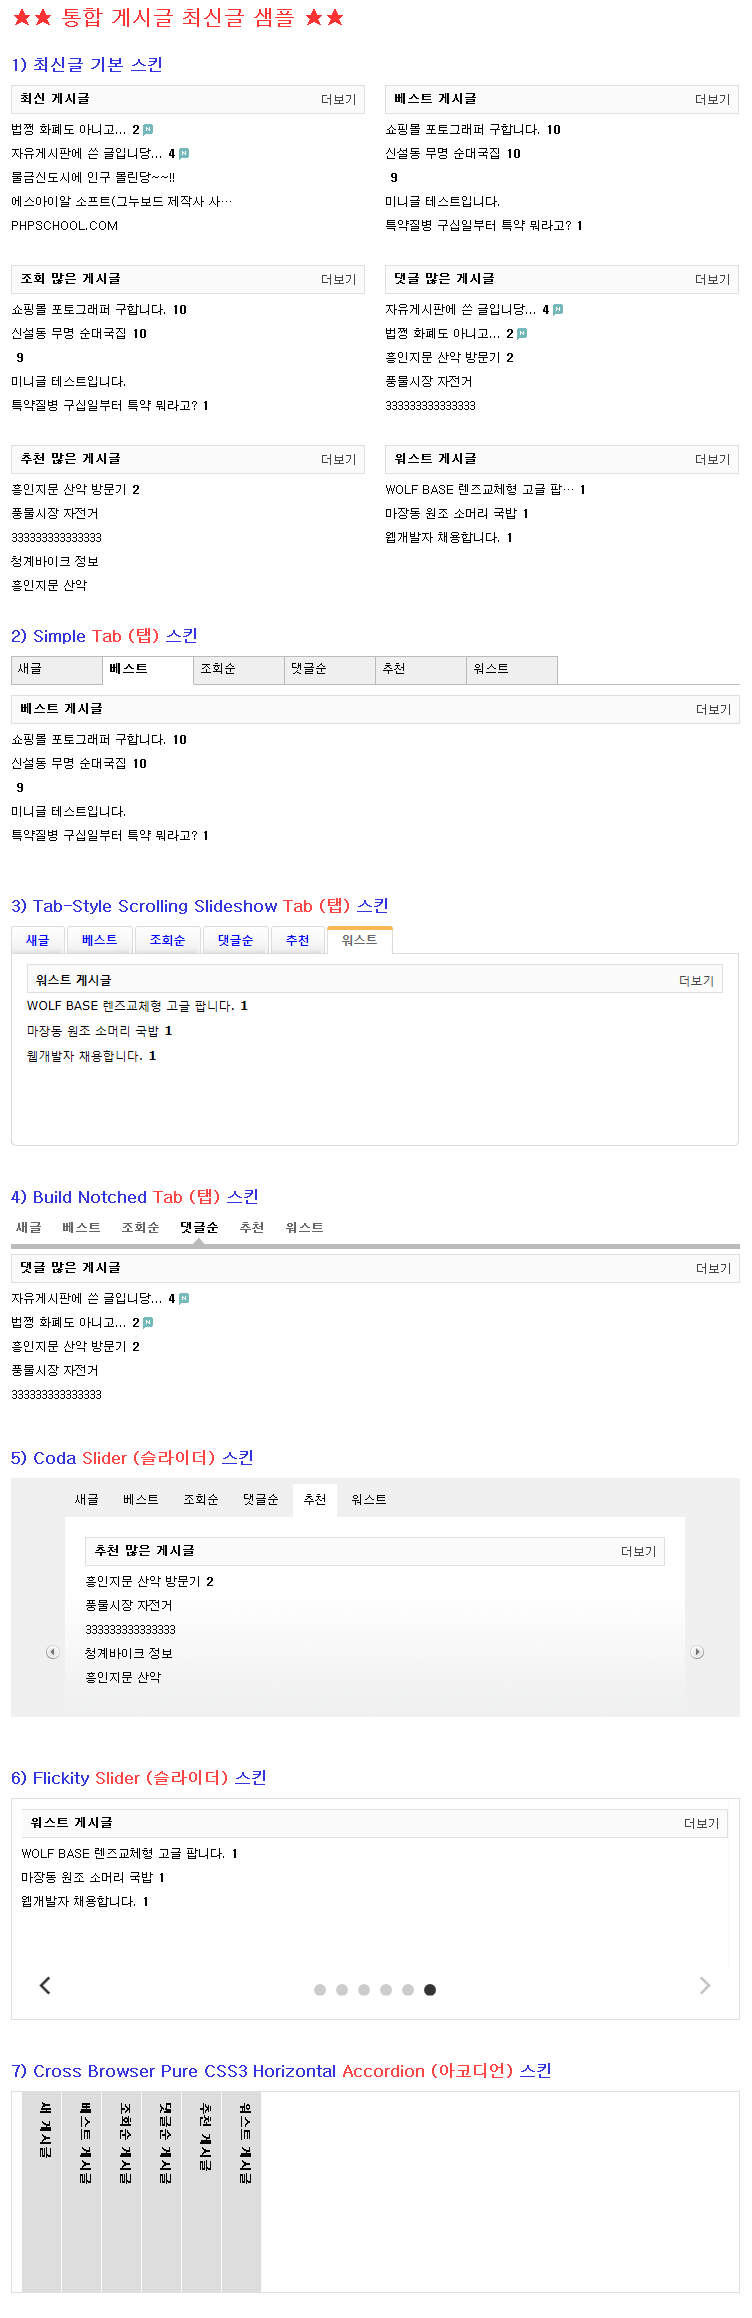Image resolution: width=752 pixels, height=2318 pixels.
Task: Expand the 새 게시글 accordion panel
Action: pos(43,2190)
